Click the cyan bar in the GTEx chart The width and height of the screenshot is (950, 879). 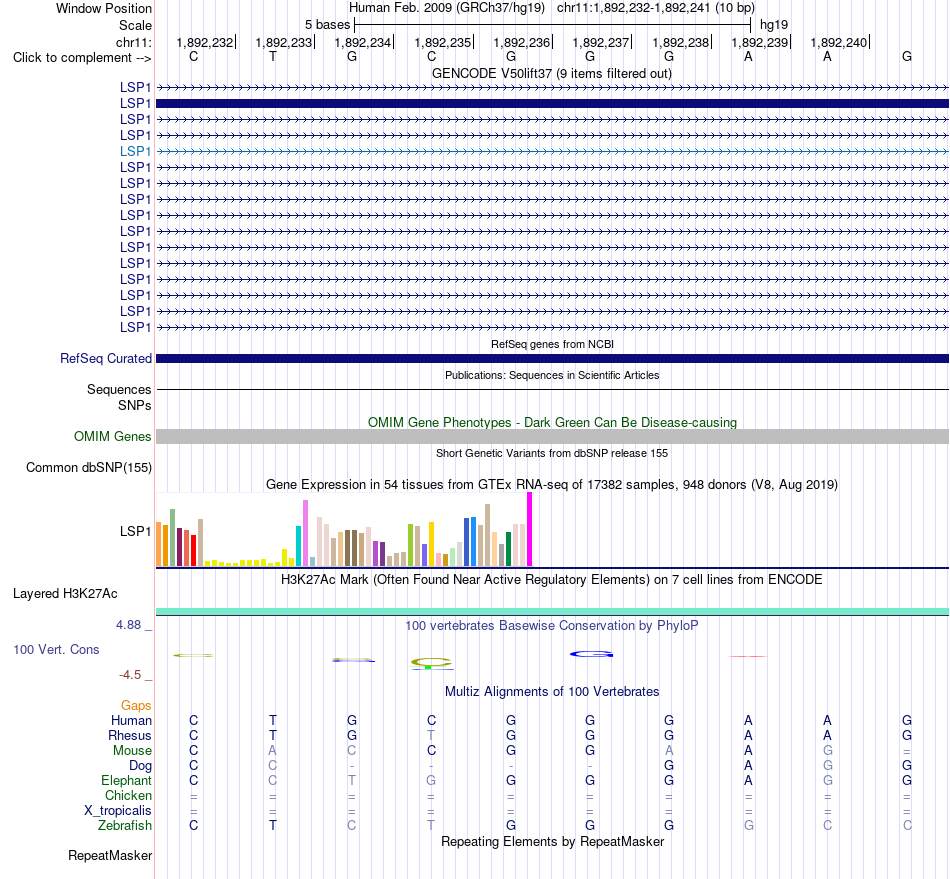point(299,546)
